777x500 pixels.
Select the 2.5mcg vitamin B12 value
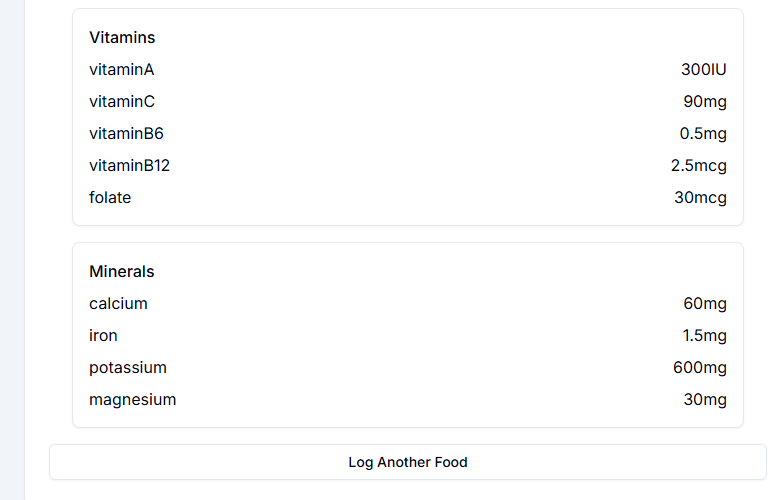tap(698, 166)
